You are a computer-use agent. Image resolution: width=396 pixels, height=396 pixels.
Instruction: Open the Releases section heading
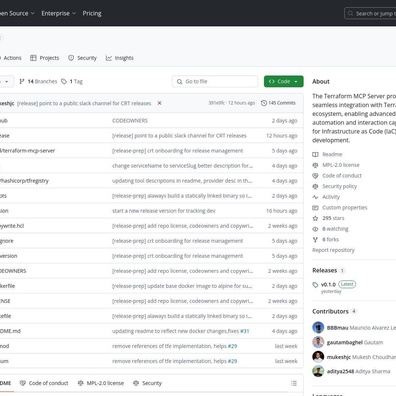click(x=325, y=270)
